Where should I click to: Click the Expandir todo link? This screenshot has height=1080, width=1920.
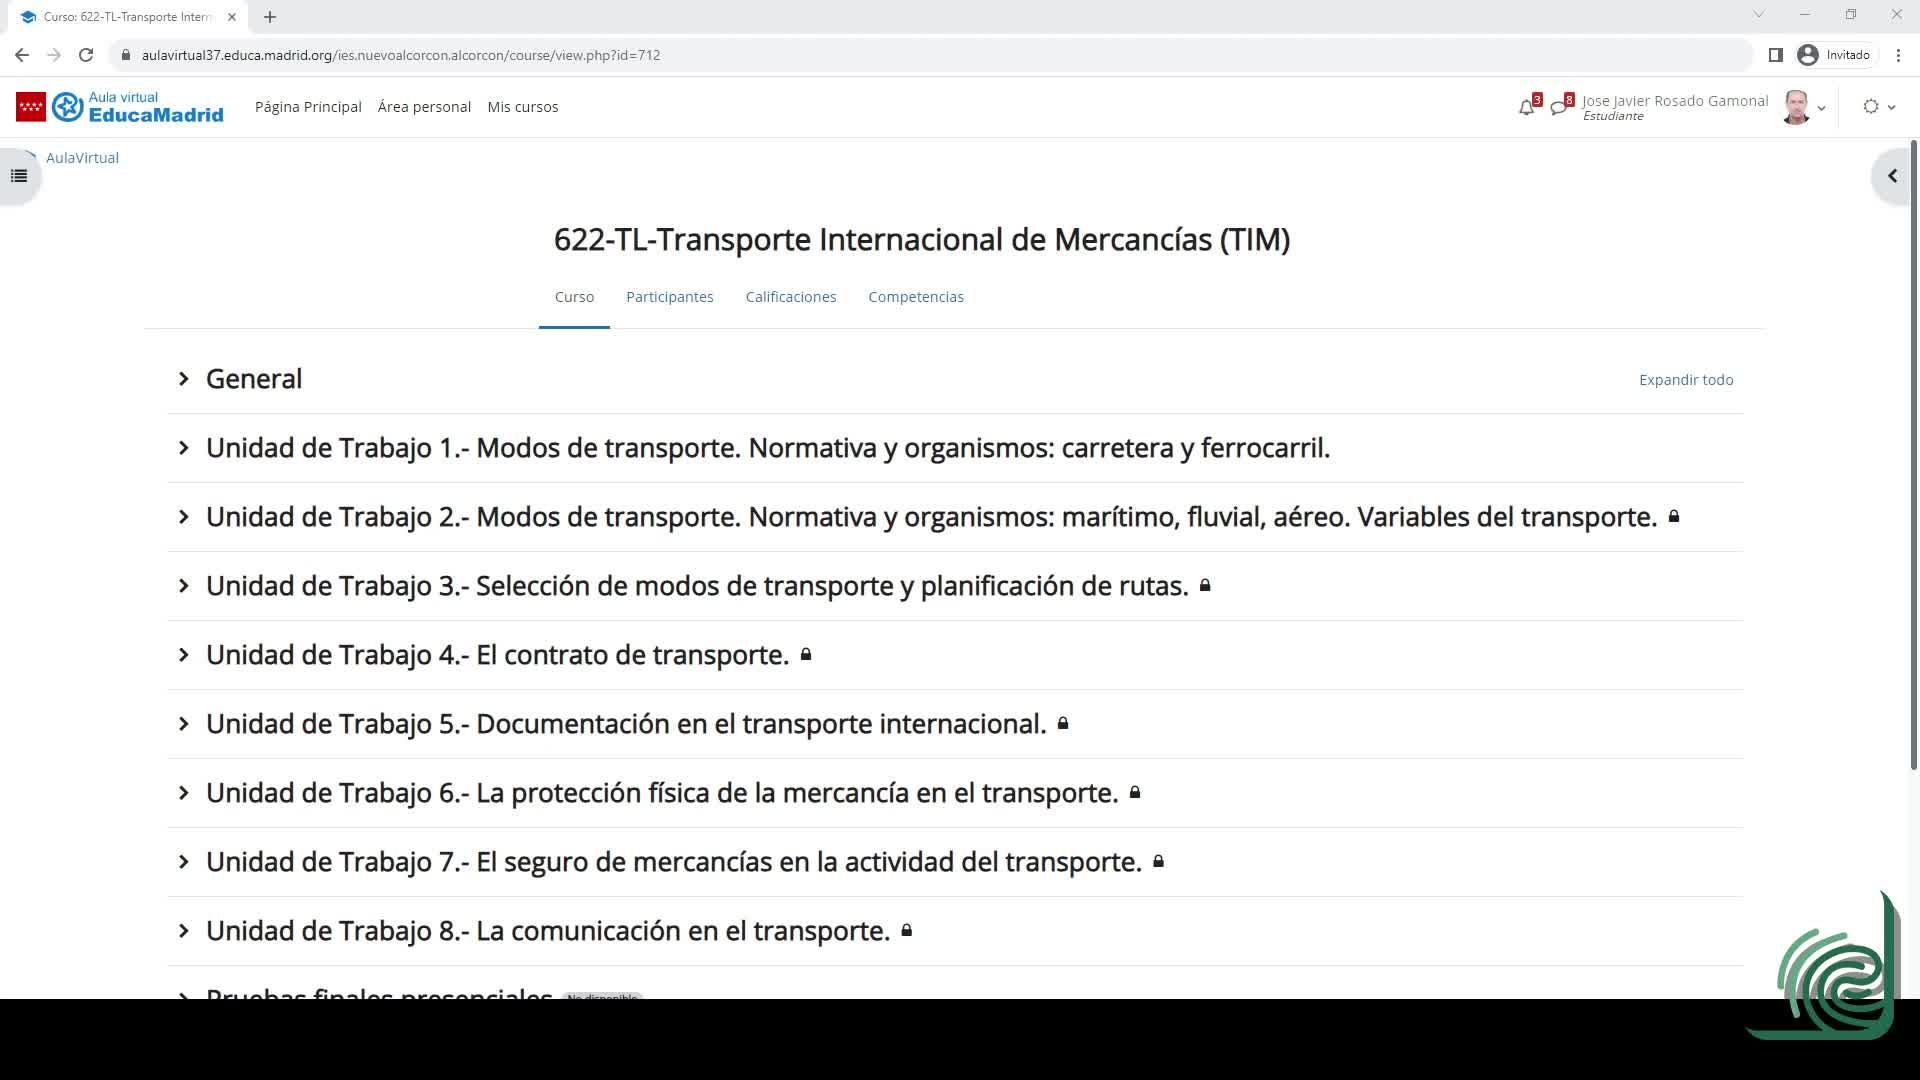tap(1685, 380)
